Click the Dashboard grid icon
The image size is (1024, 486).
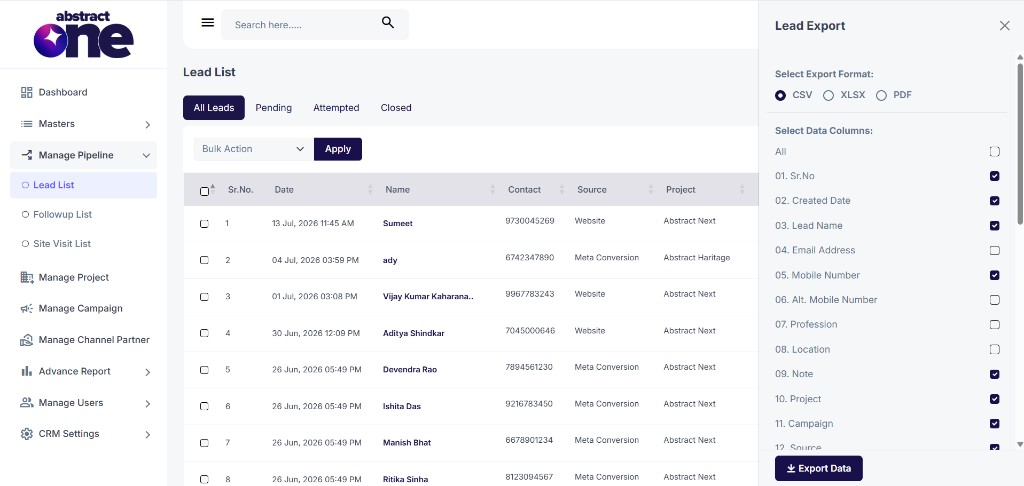tap(27, 92)
